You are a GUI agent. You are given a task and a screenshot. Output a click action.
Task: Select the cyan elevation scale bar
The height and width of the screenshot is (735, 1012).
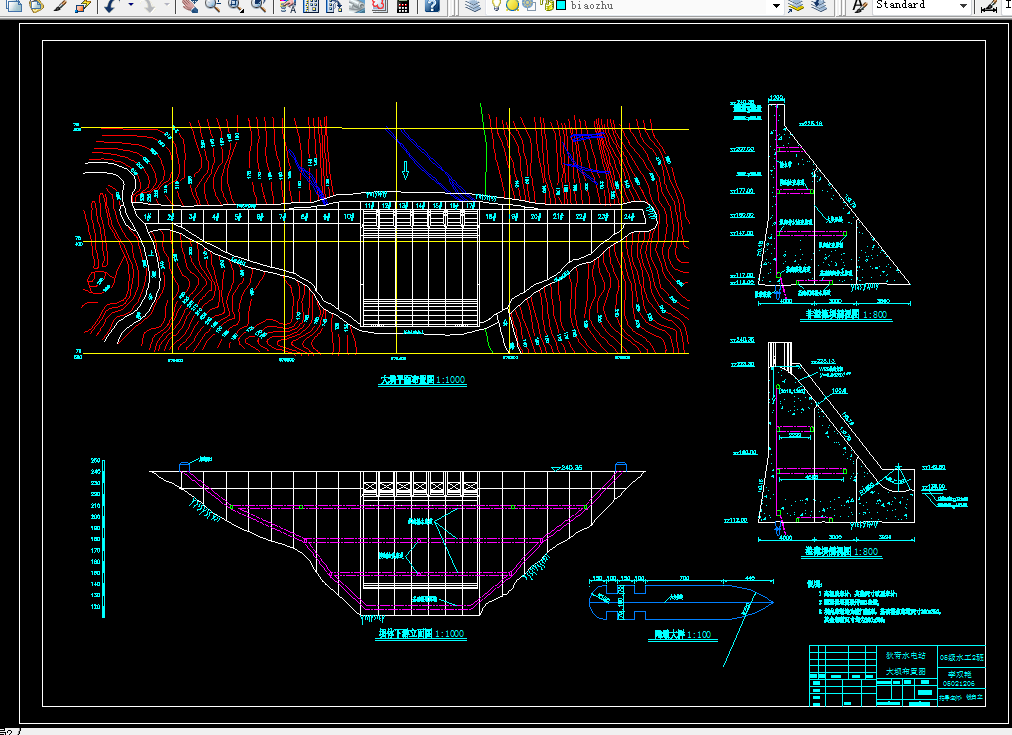pos(103,539)
